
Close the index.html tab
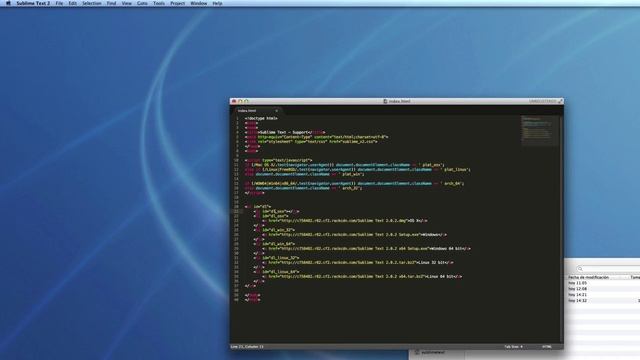point(276,111)
